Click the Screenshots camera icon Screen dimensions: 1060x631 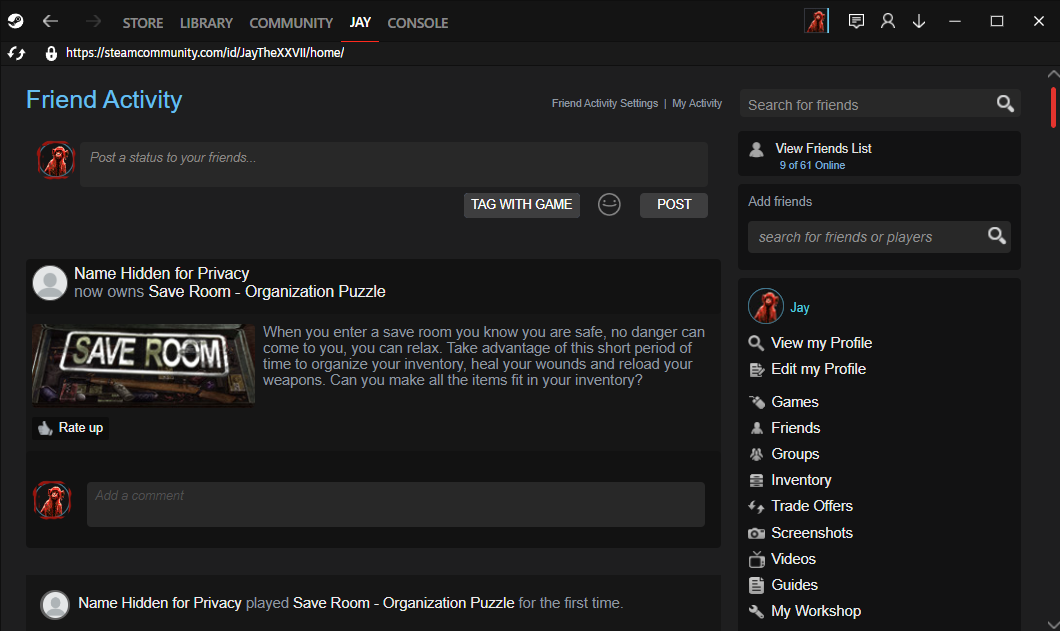pyautogui.click(x=756, y=534)
